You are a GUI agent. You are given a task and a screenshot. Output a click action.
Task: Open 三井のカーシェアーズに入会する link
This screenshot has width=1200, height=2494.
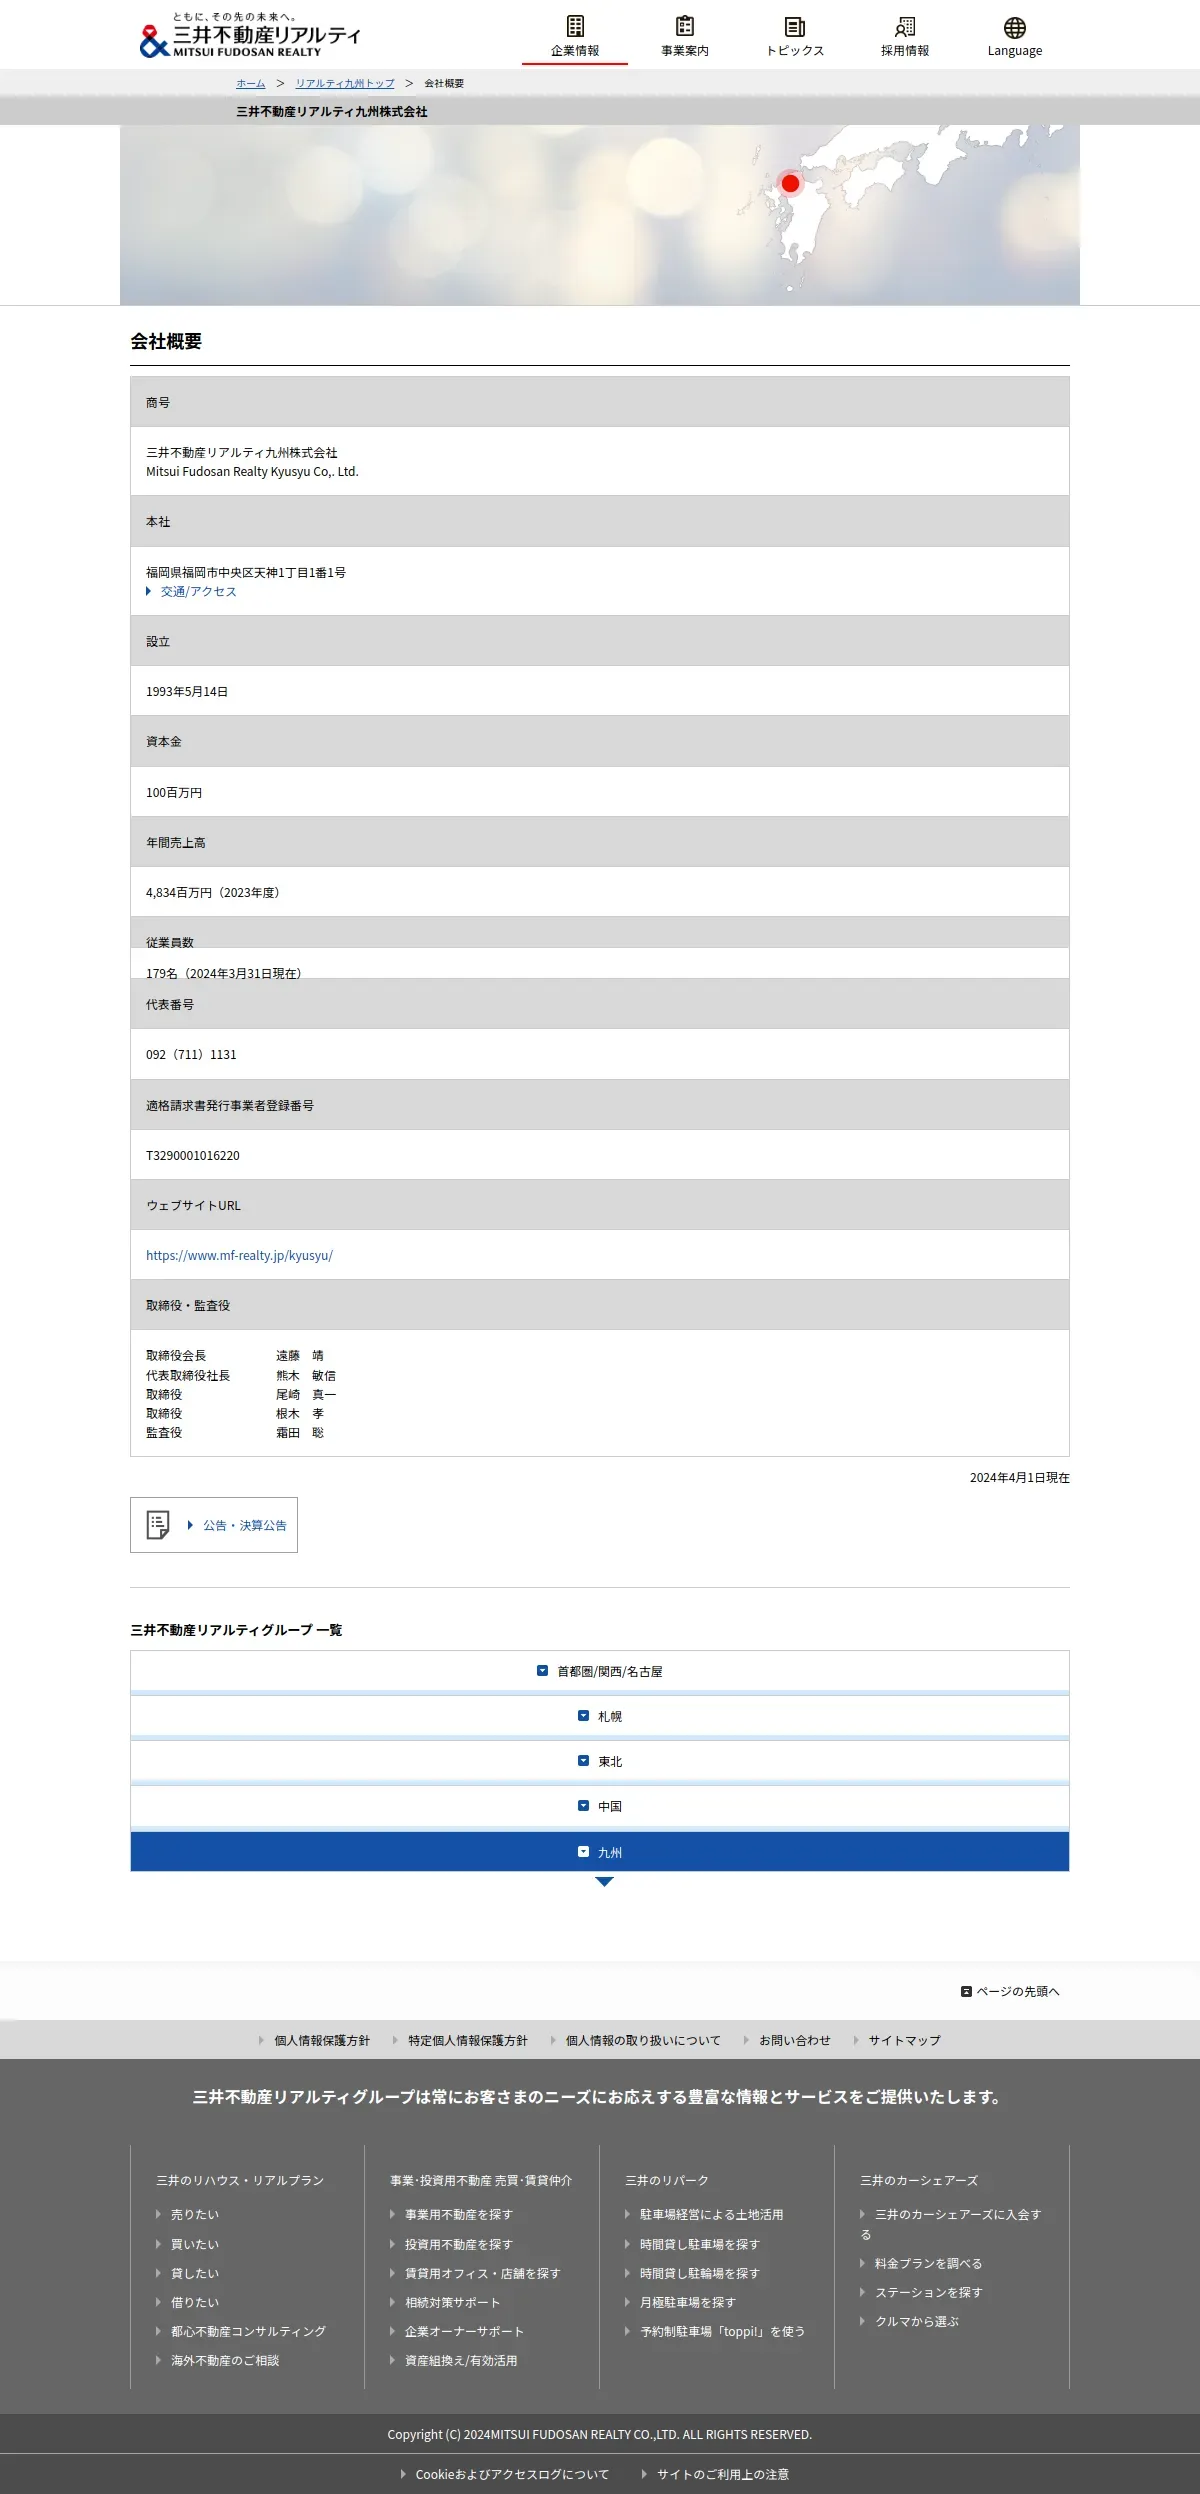pos(951,2224)
